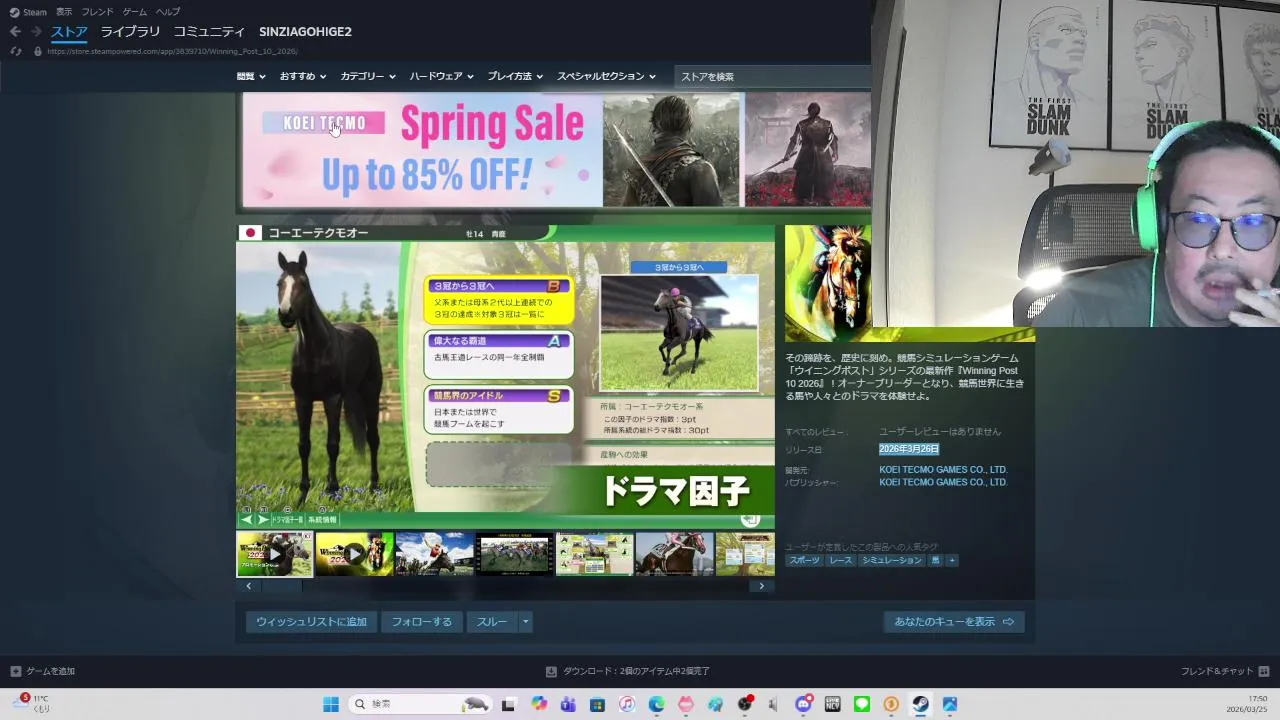Click the taskbar 検索 search box
Screen dimensions: 1280x720
point(421,704)
